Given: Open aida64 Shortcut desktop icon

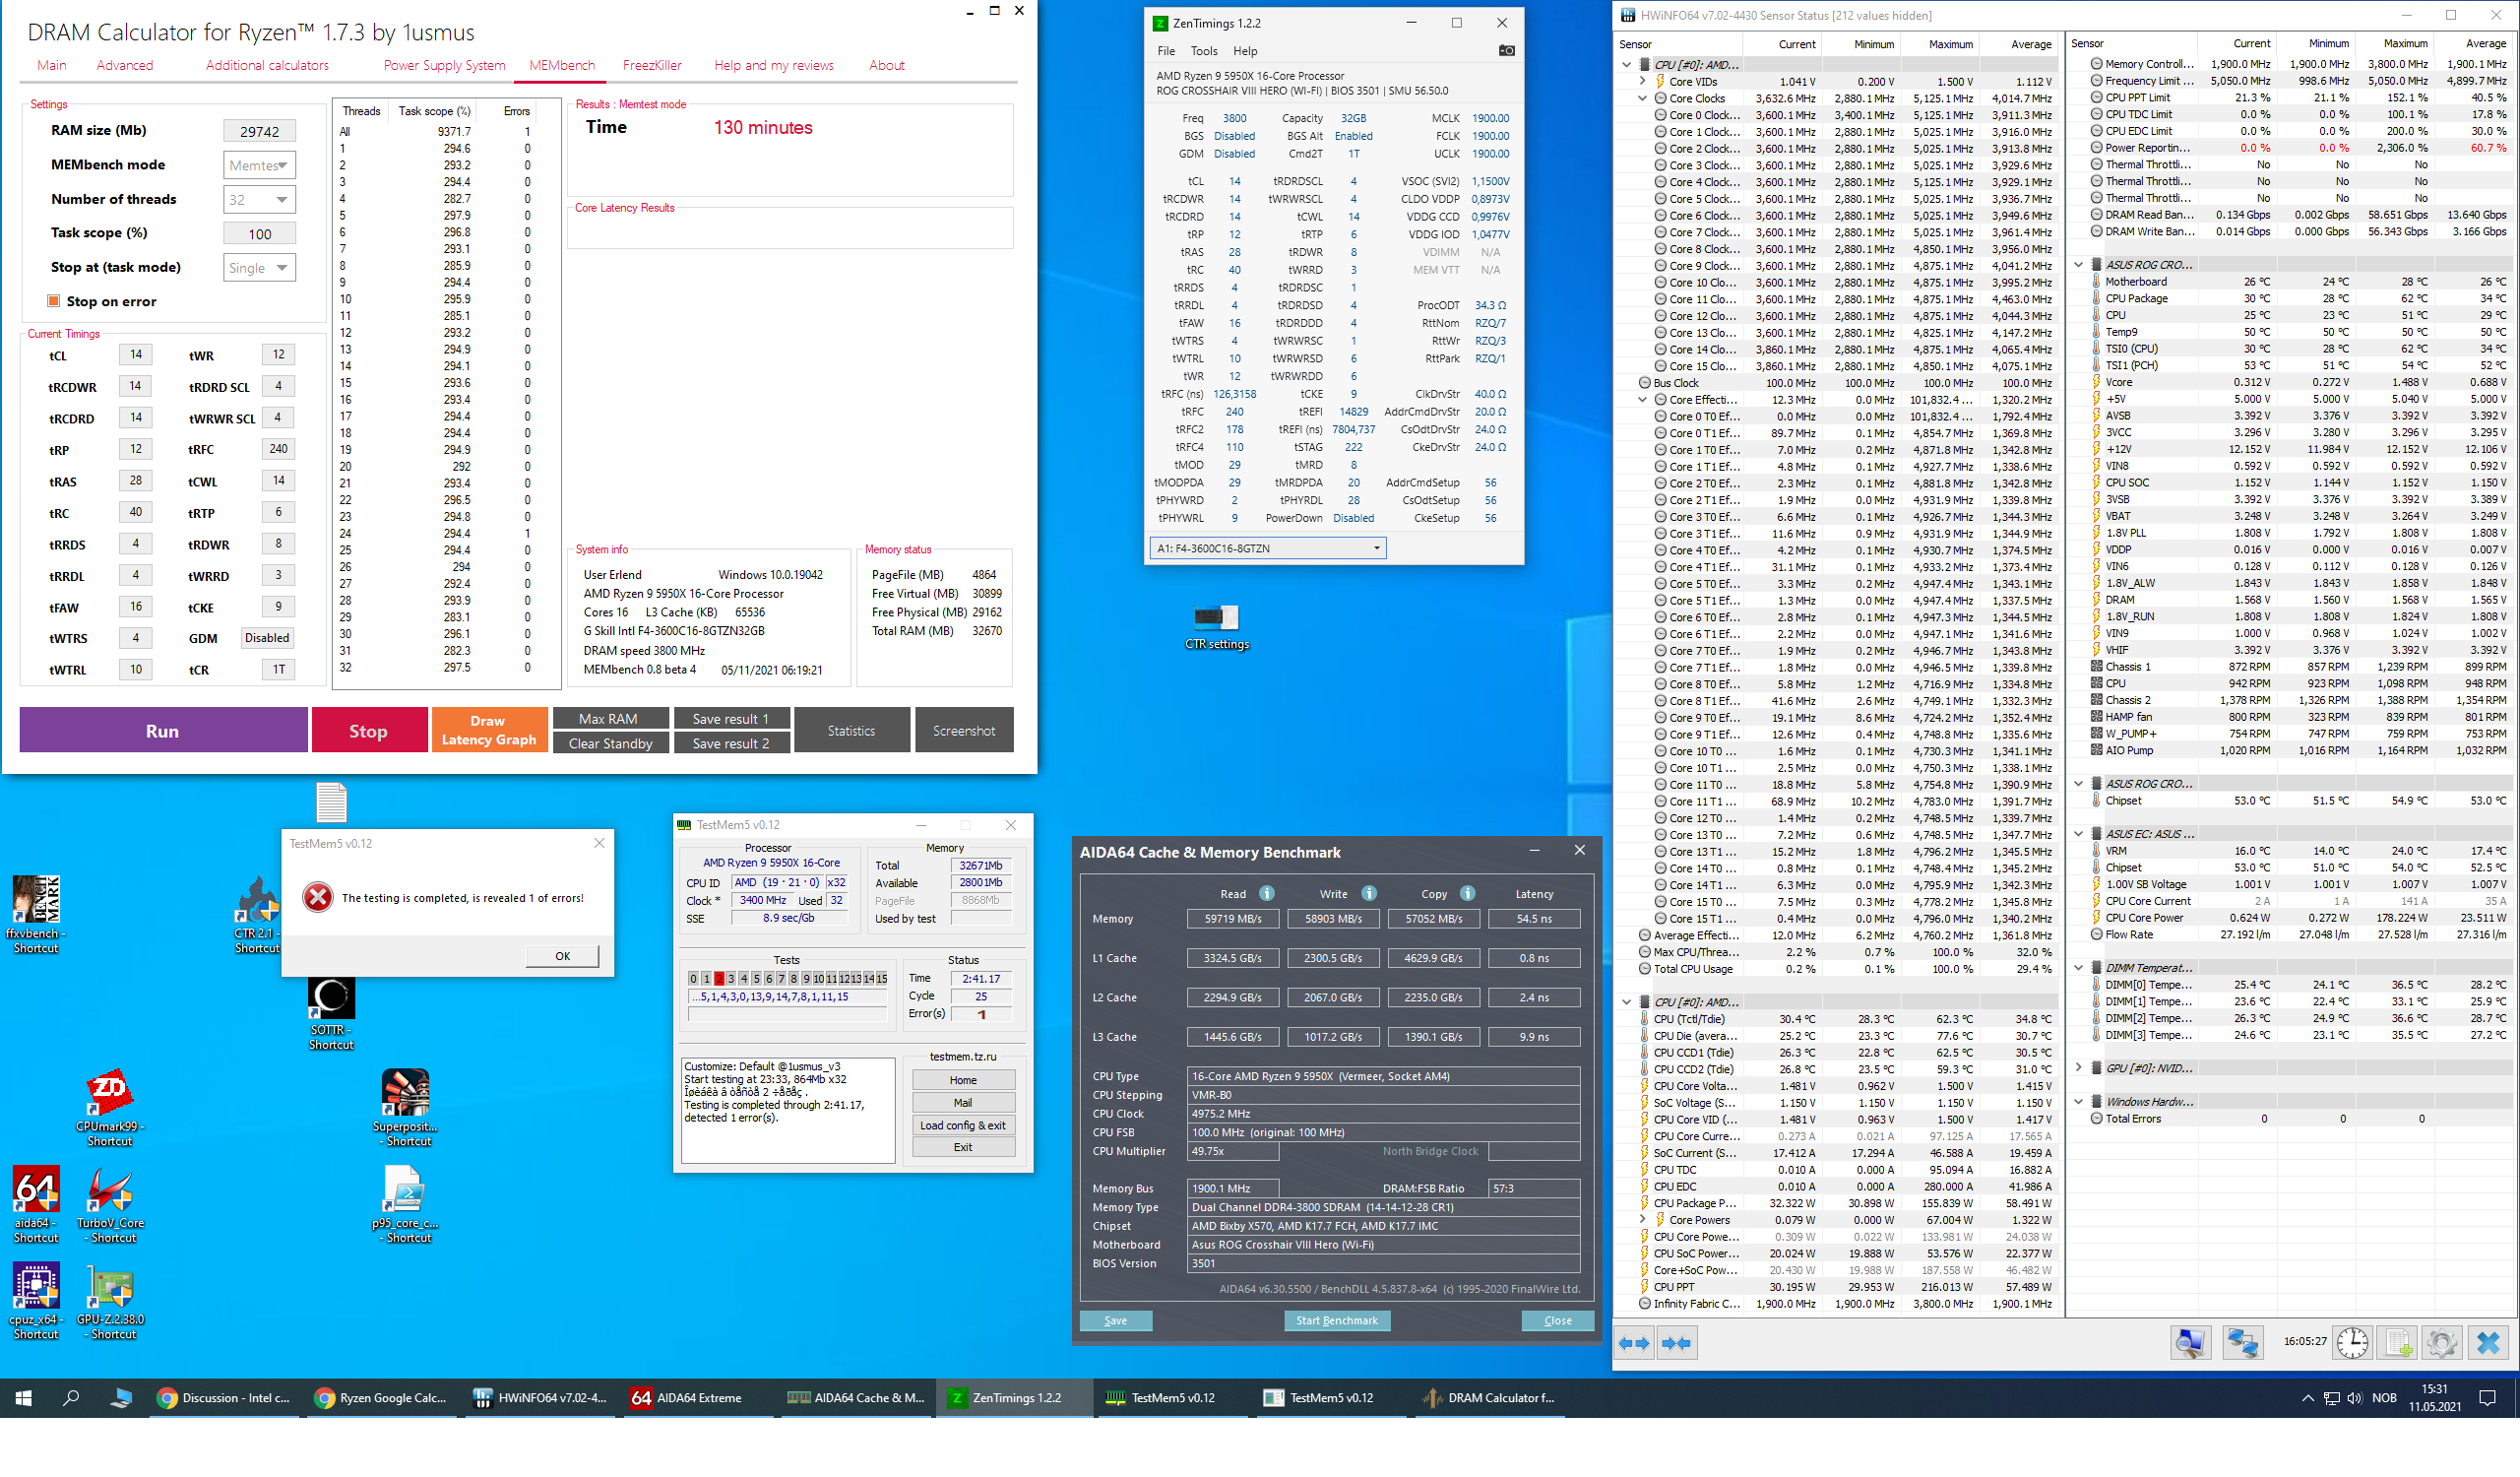Looking at the screenshot, I should click(x=36, y=1204).
